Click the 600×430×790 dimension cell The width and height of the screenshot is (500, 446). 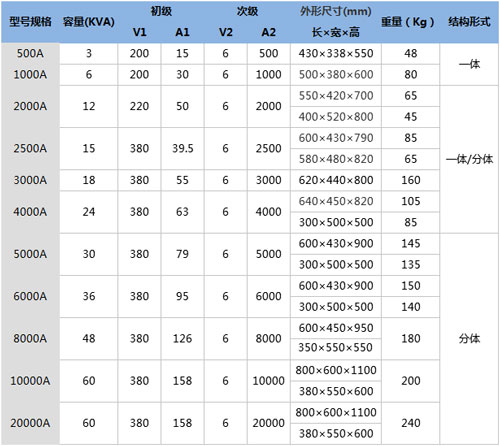point(336,138)
